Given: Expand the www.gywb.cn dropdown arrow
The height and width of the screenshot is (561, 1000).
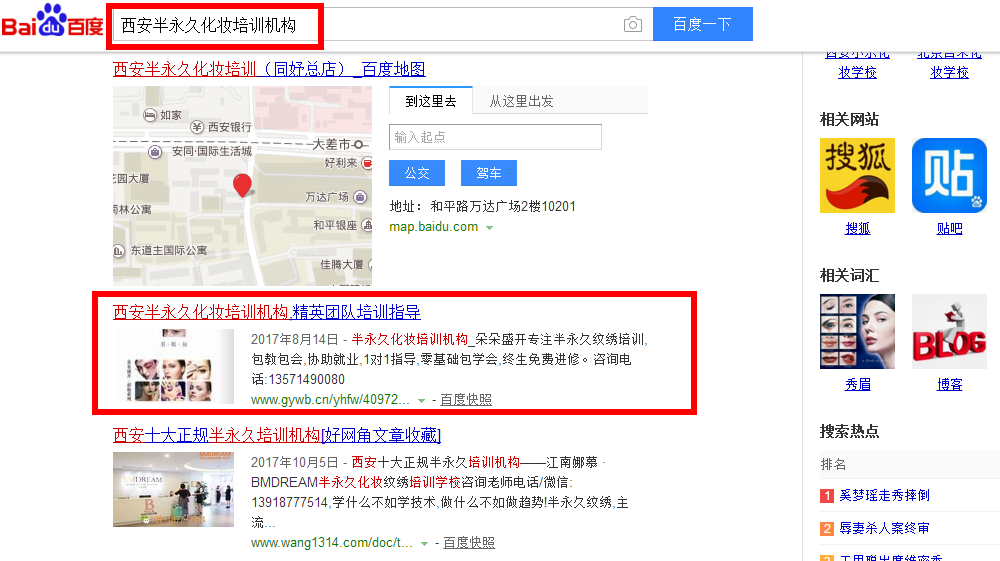Looking at the screenshot, I should tap(422, 400).
